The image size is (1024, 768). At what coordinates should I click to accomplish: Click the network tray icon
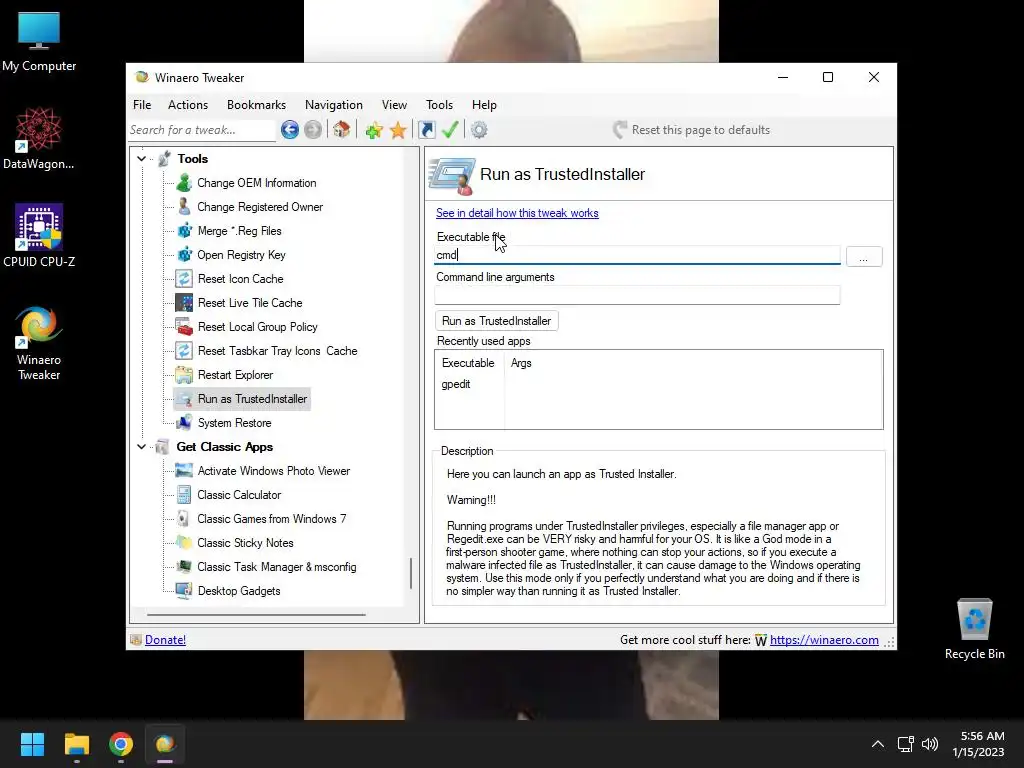pos(905,744)
